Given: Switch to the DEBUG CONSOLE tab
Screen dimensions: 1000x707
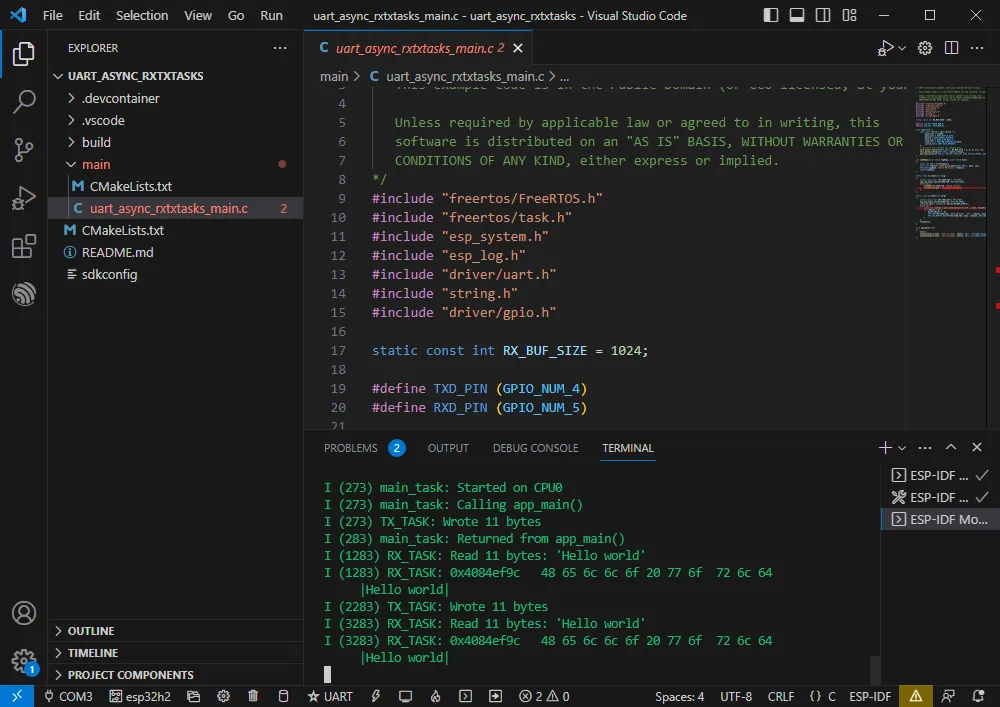Looking at the screenshot, I should click(535, 448).
